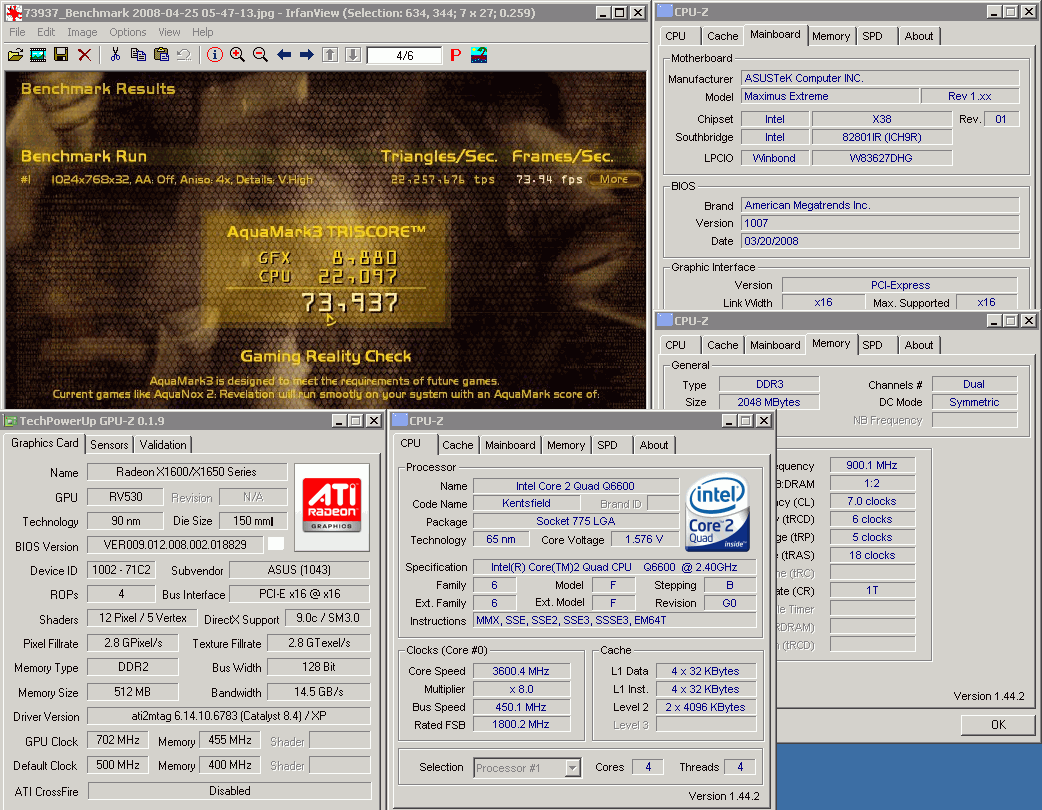Click the Driver Version ati2mtag field
Viewport: 1042px width, 810px height.
229,716
